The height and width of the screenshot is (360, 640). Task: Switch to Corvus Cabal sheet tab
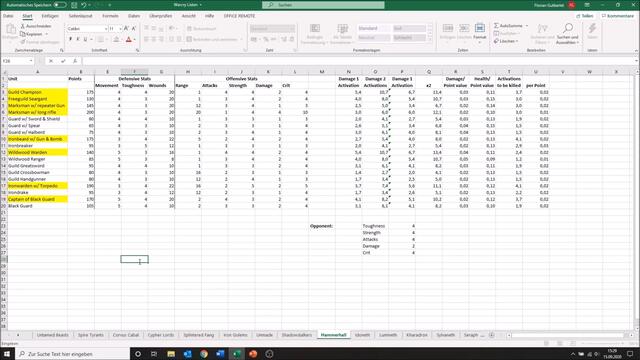click(126, 335)
